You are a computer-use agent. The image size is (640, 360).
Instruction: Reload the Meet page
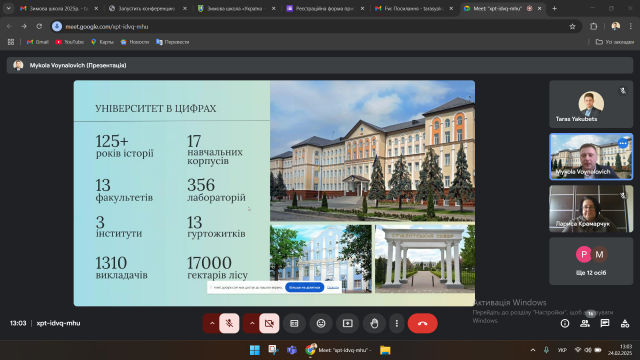click(39, 26)
